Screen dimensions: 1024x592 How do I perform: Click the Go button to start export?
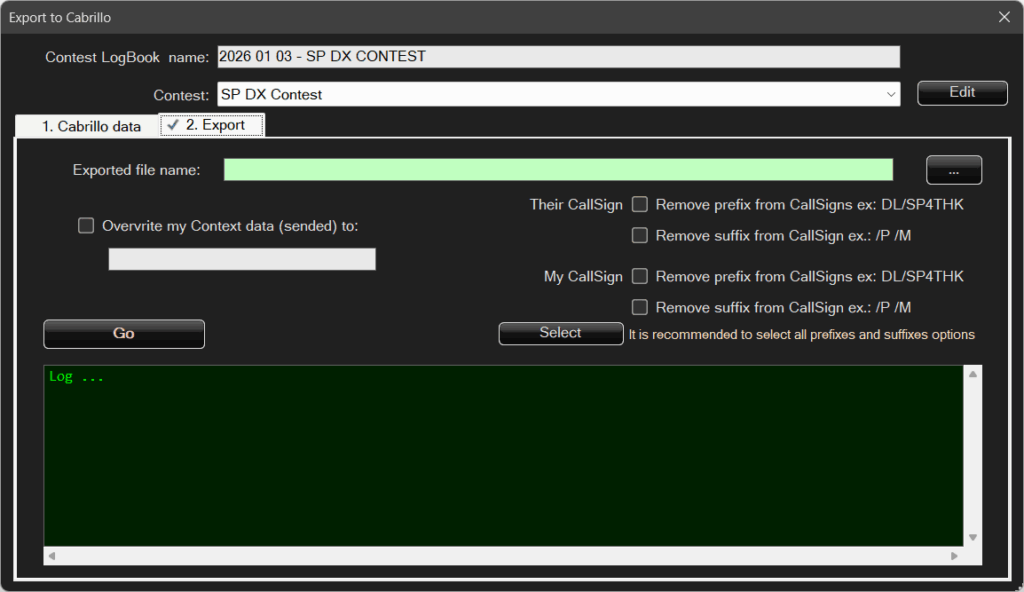point(124,334)
